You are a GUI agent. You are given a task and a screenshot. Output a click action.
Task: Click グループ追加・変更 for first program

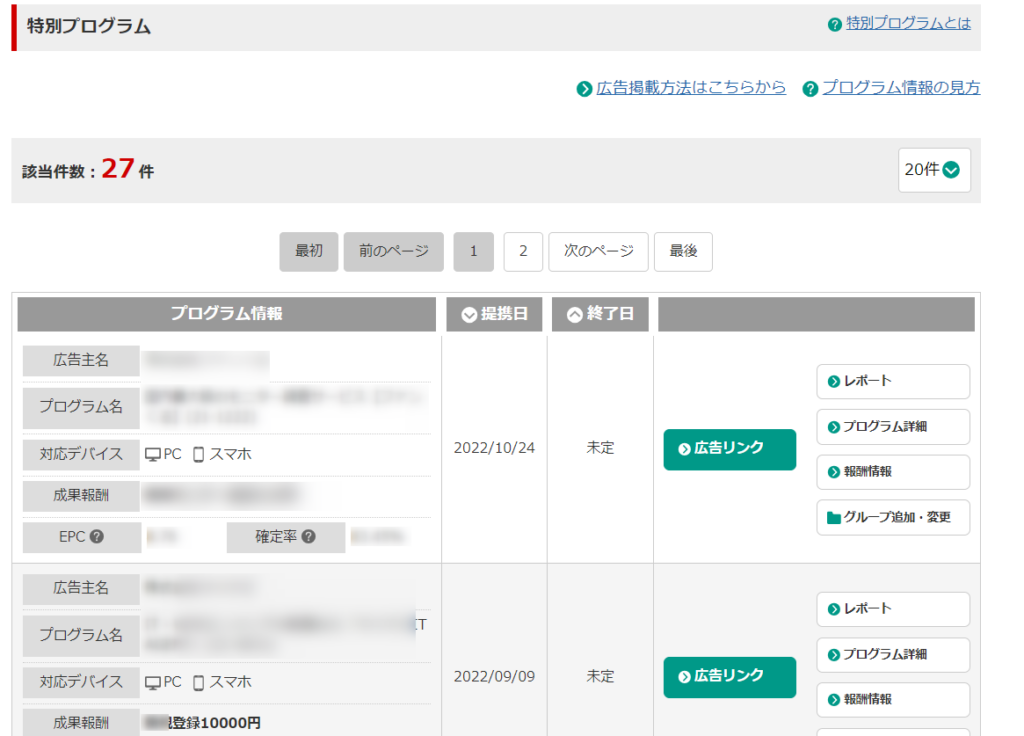tap(893, 517)
